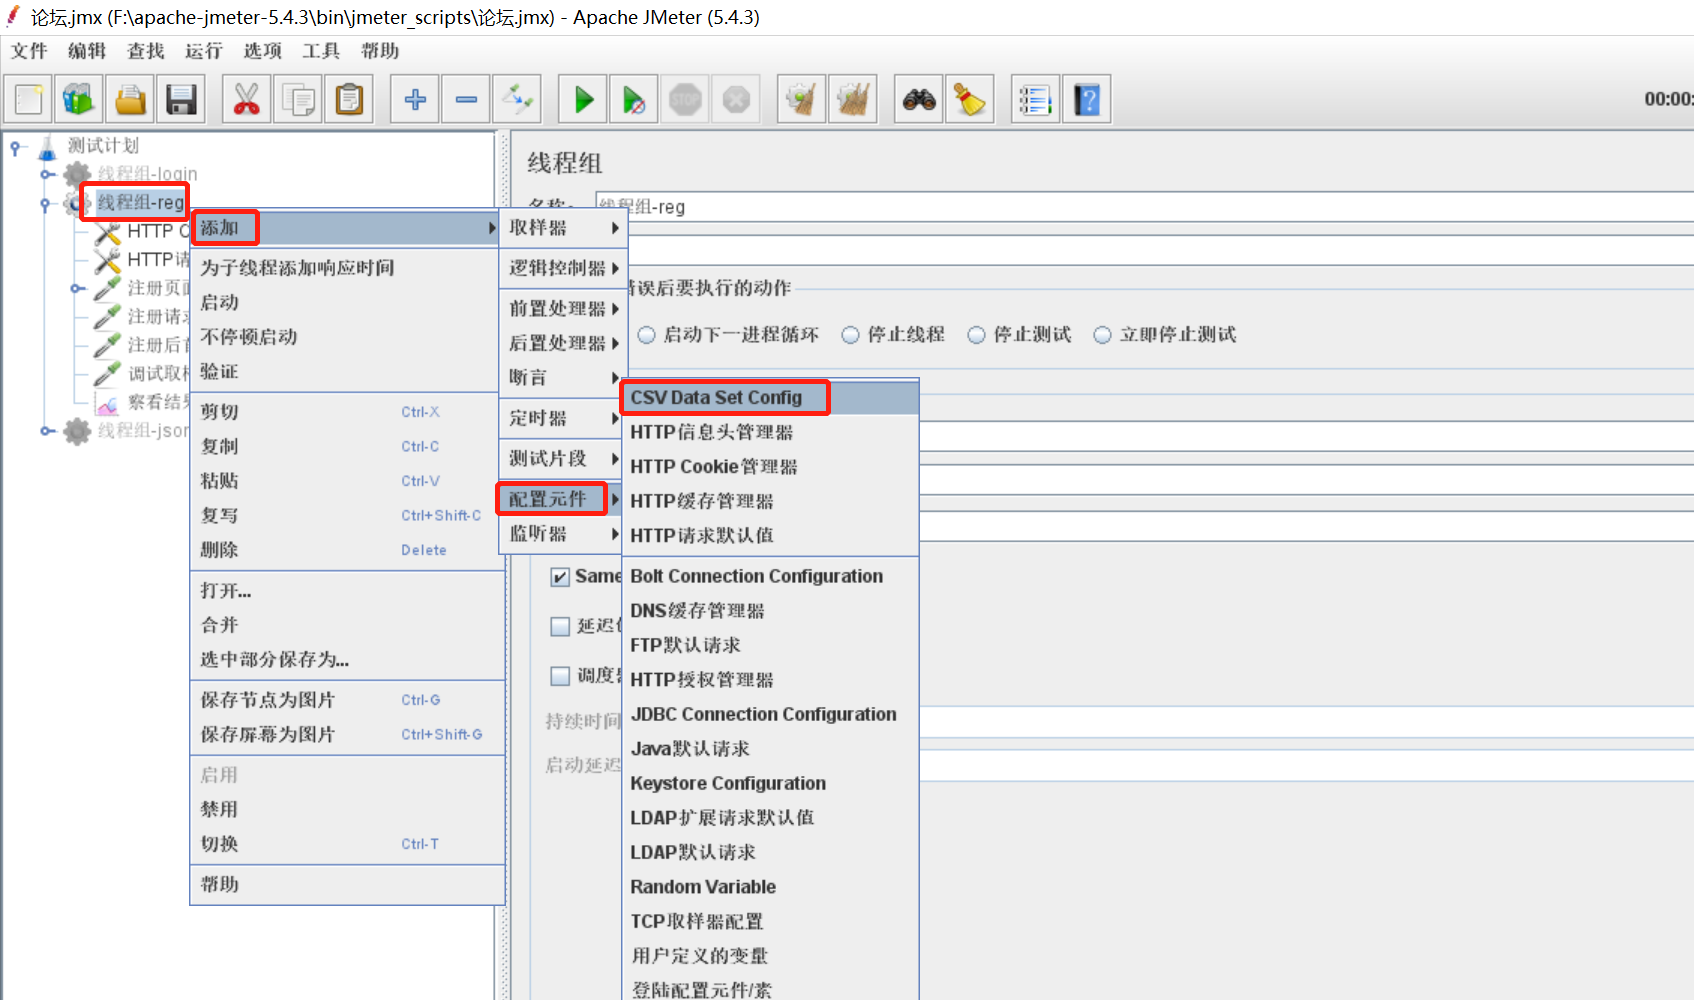Open the 运行 menu
This screenshot has height=1000, width=1694.
tap(204, 51)
